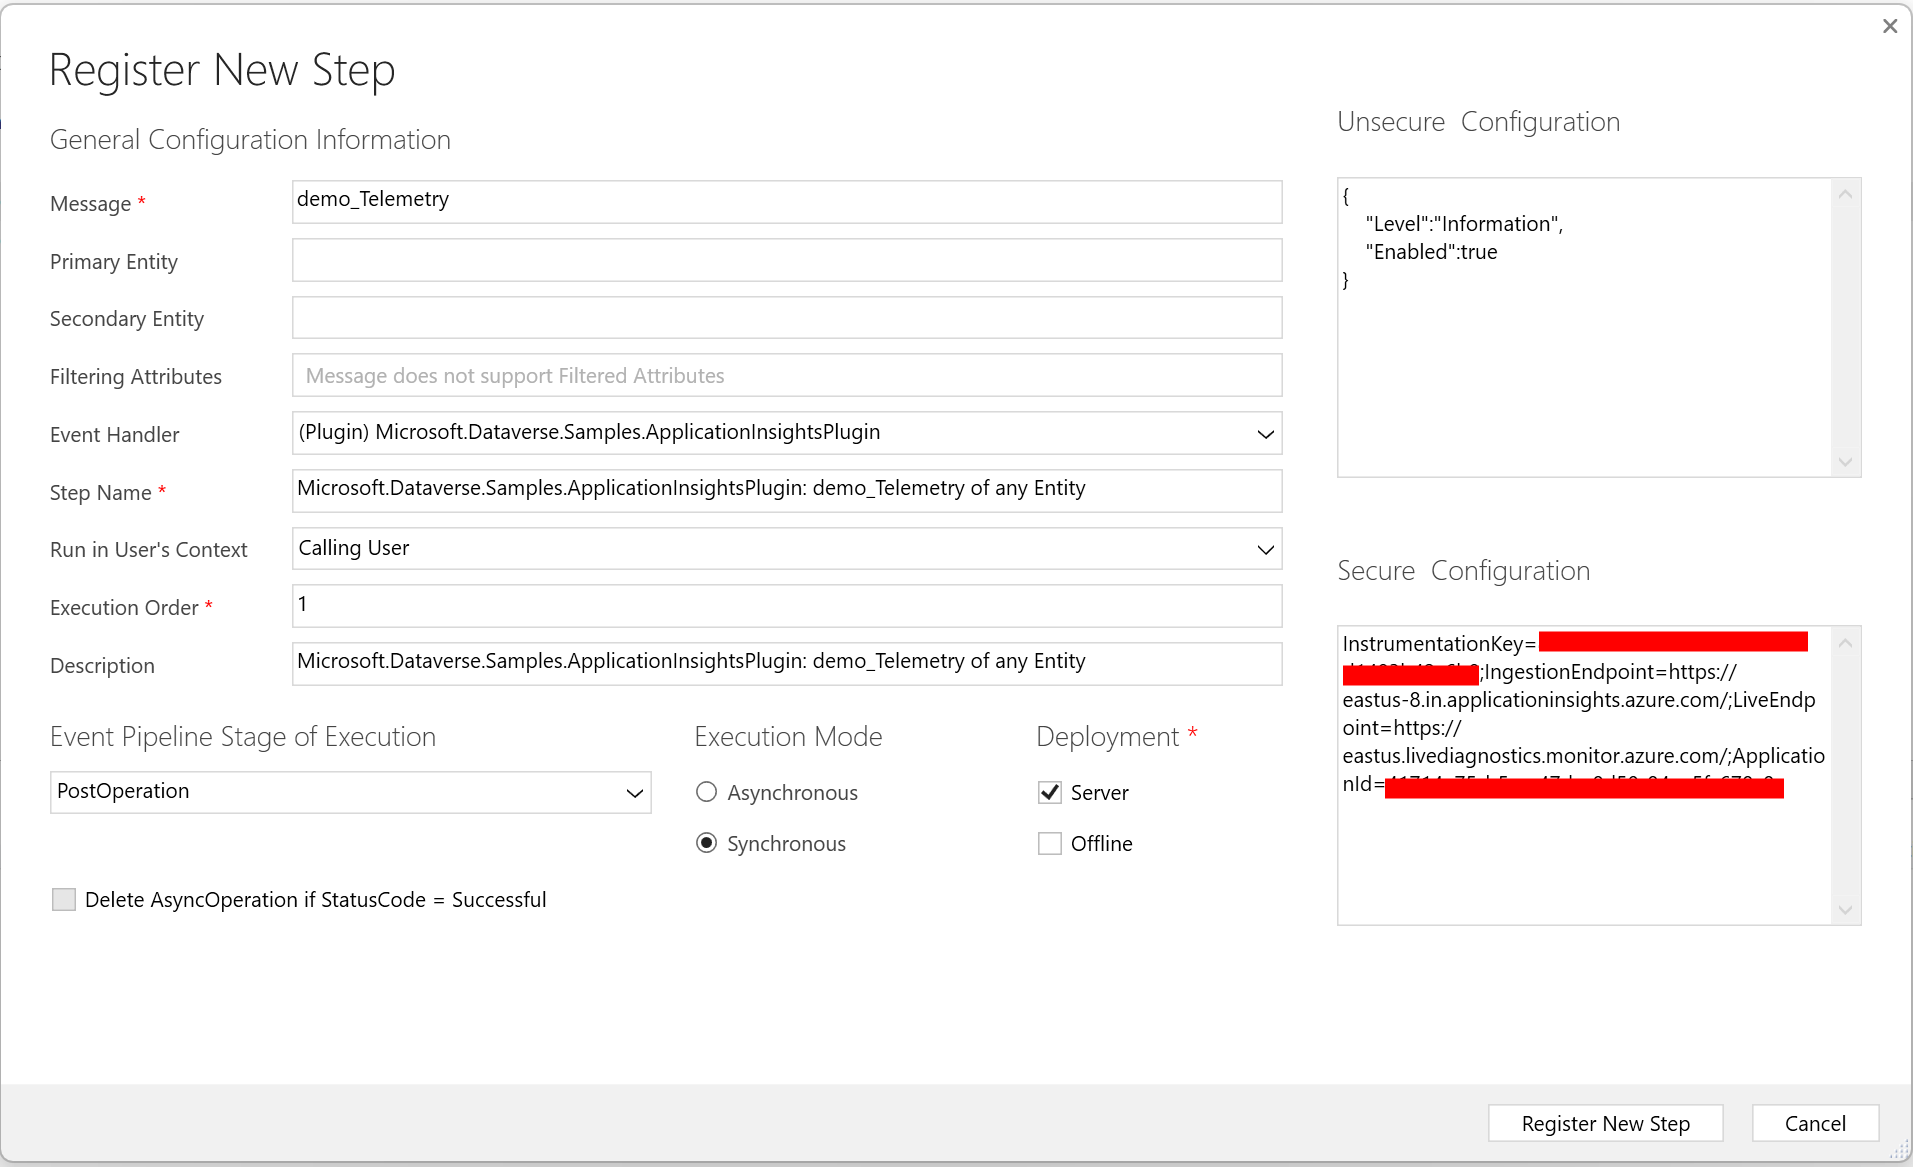Open the Run in User's Context dropdown
Viewport: 1913px width, 1167px height.
click(x=1264, y=549)
